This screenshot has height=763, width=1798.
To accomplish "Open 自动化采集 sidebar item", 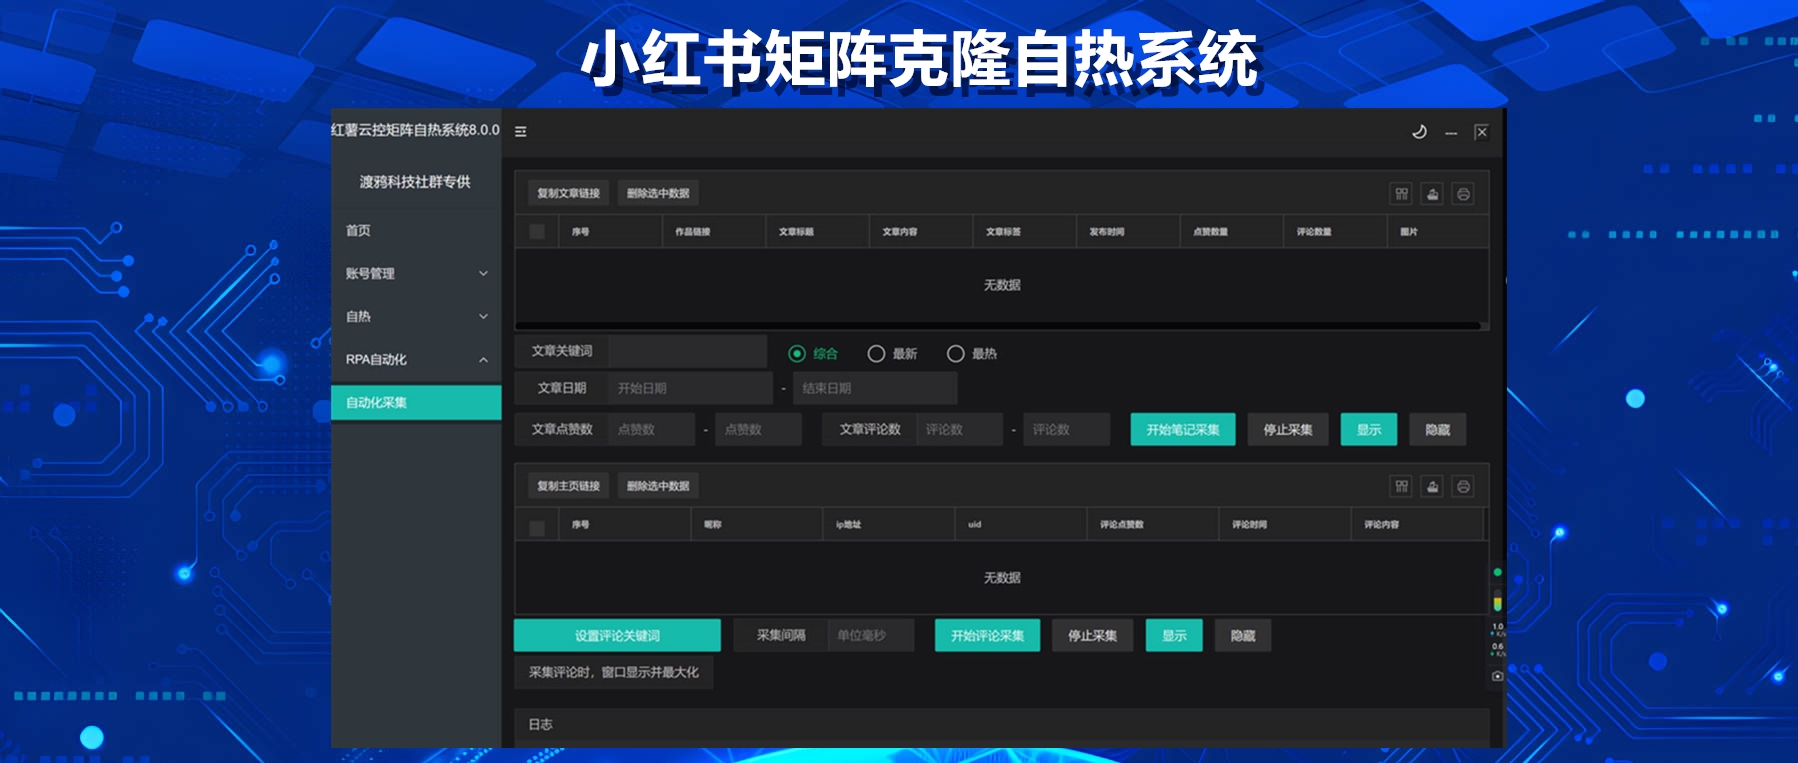I will pyautogui.click(x=415, y=403).
